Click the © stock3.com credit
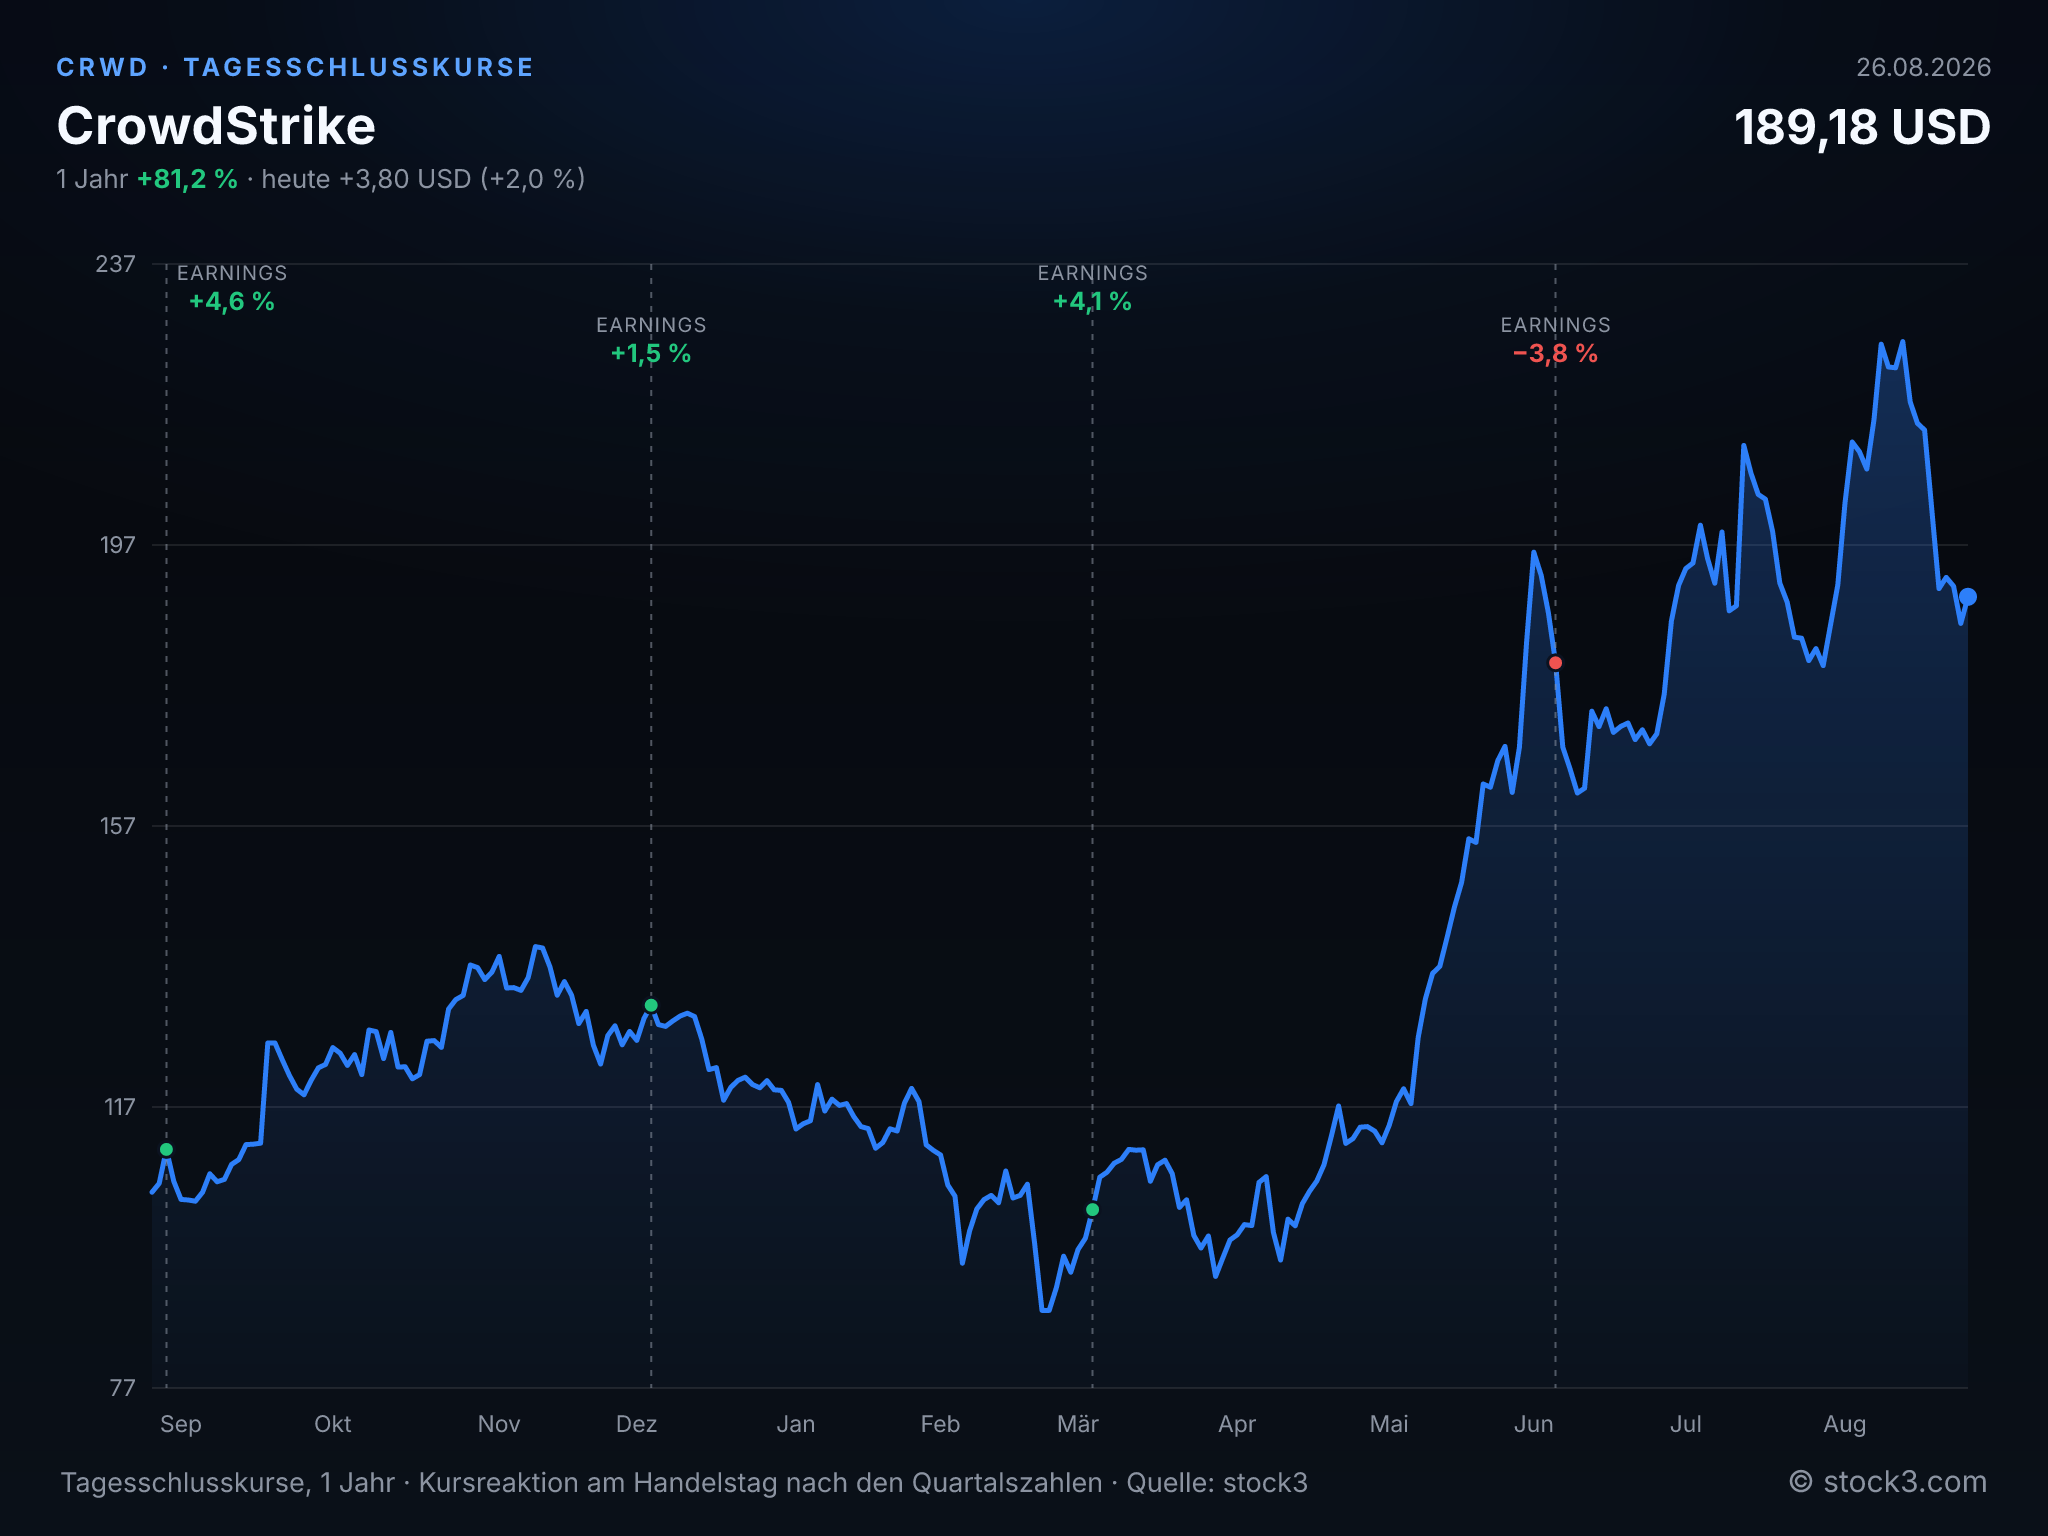Image resolution: width=2048 pixels, height=1536 pixels. click(1888, 1482)
